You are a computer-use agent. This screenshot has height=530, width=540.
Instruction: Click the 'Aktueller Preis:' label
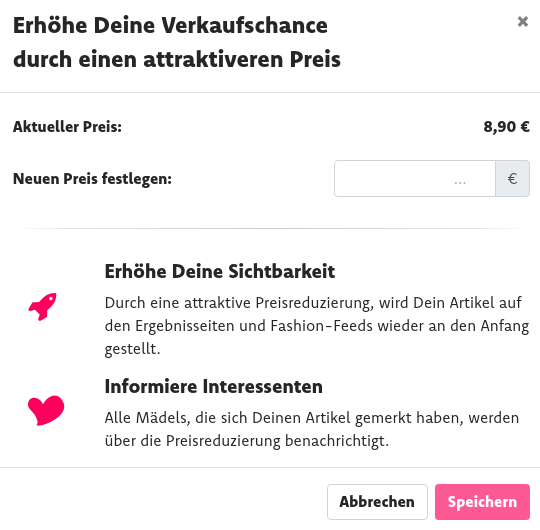click(x=68, y=127)
